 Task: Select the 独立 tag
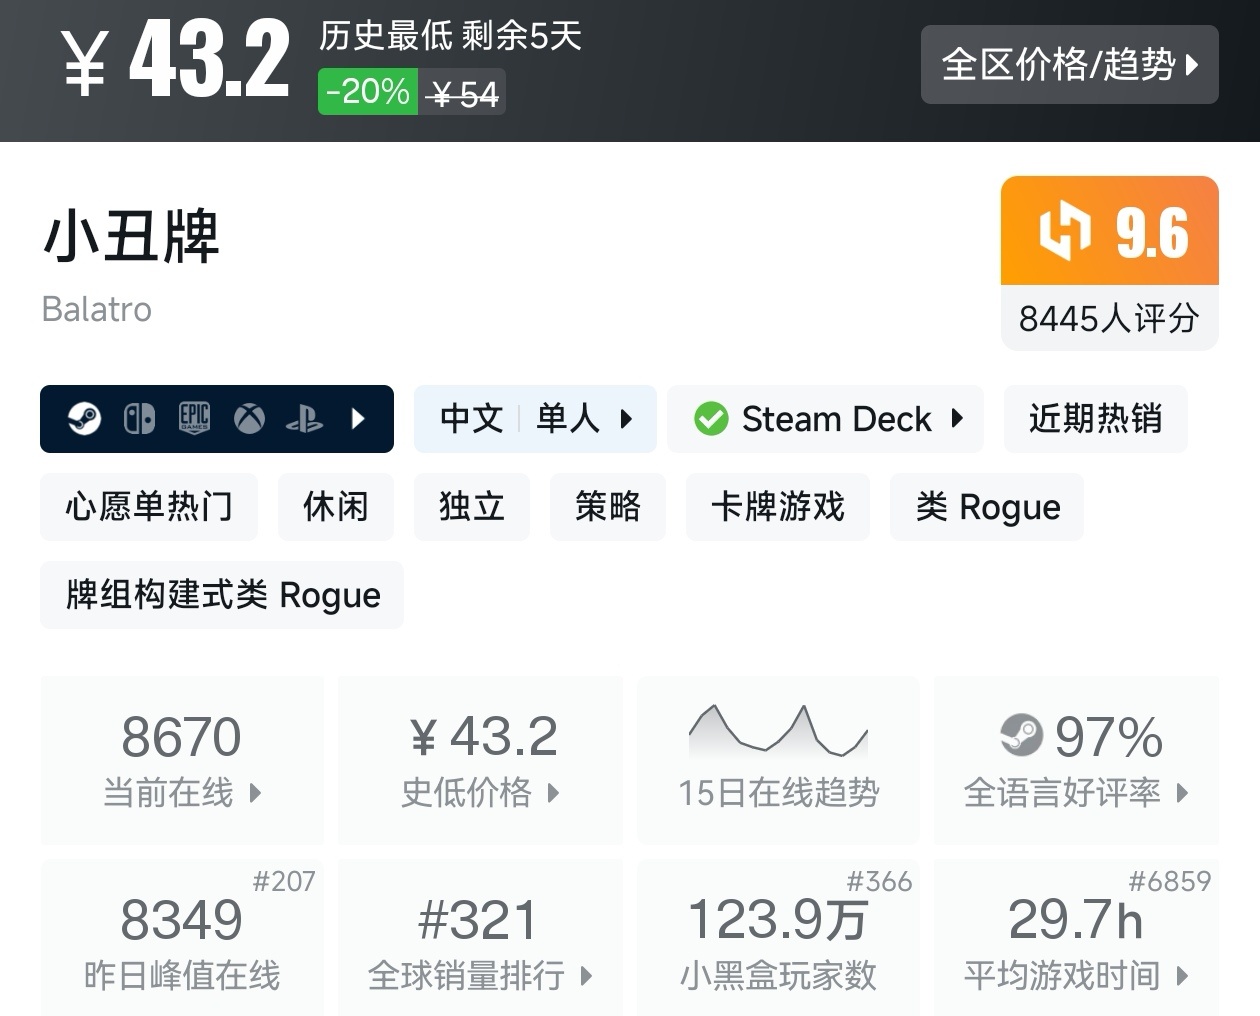pos(472,506)
